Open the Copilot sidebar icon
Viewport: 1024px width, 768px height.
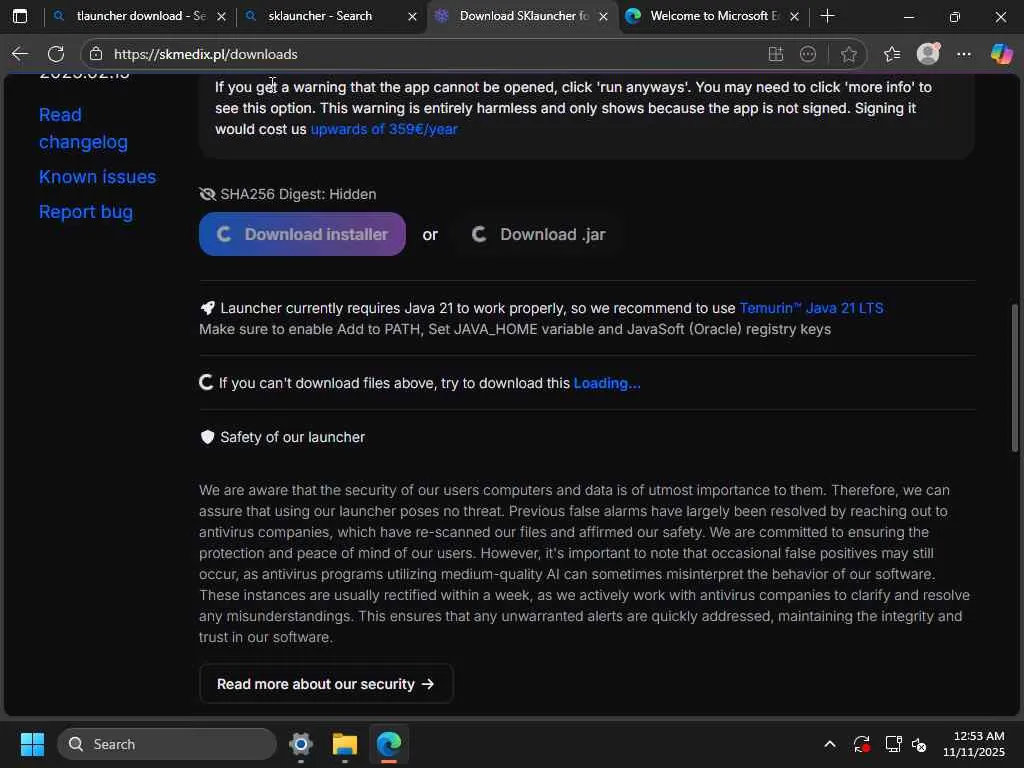pyautogui.click(x=1002, y=54)
